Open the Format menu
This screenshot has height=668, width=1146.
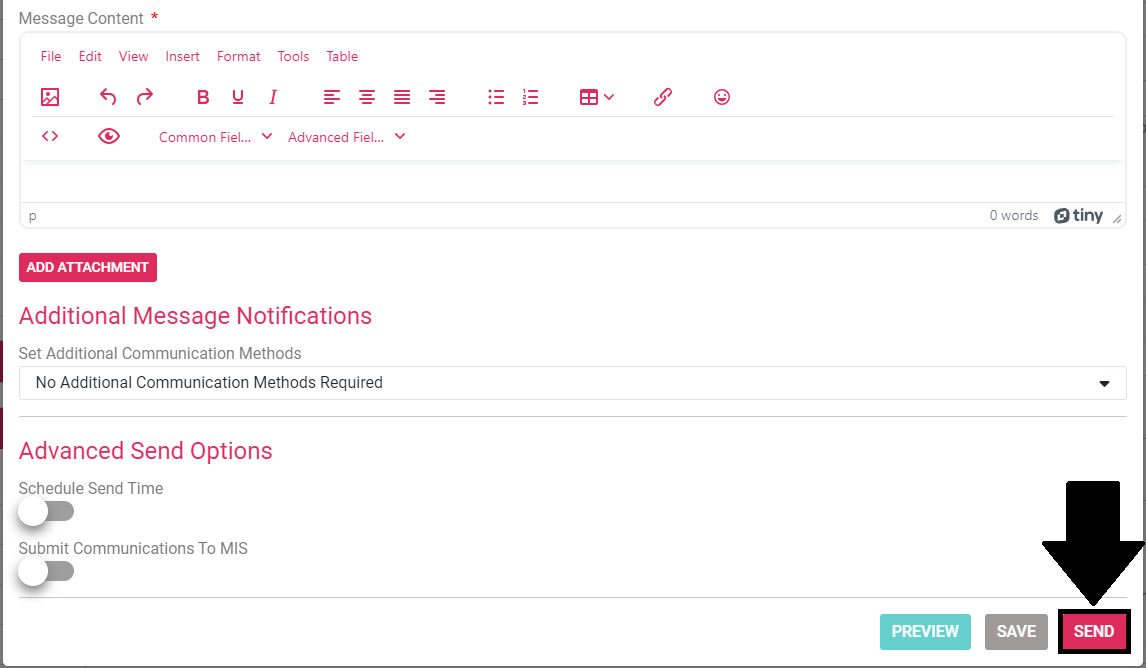tap(238, 56)
